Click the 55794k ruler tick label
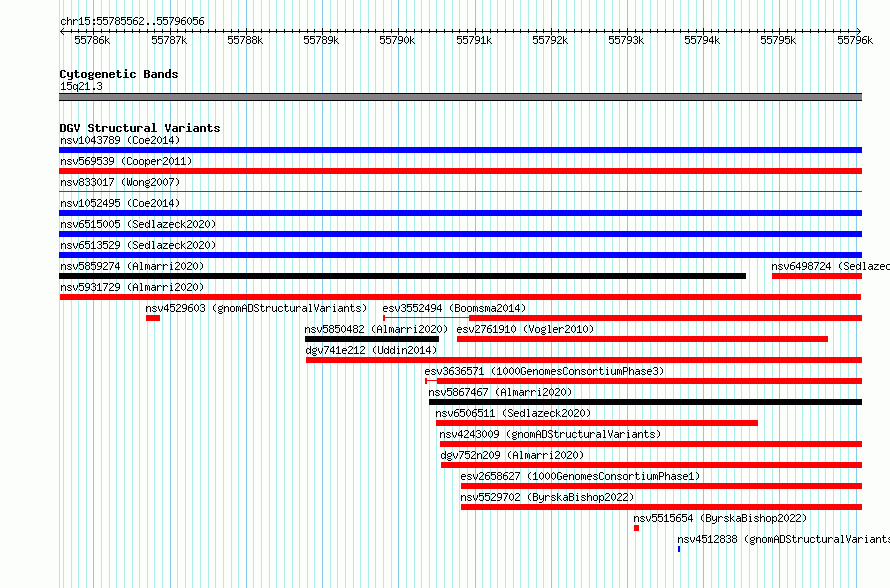 coord(702,40)
